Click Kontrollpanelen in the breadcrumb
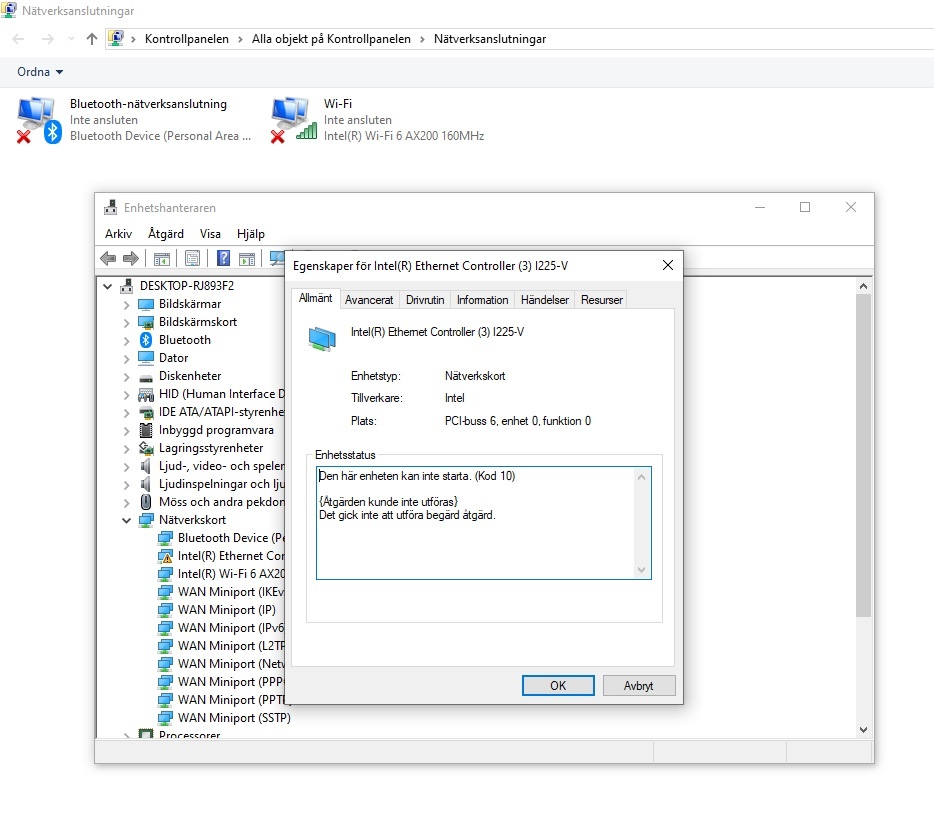 186,39
